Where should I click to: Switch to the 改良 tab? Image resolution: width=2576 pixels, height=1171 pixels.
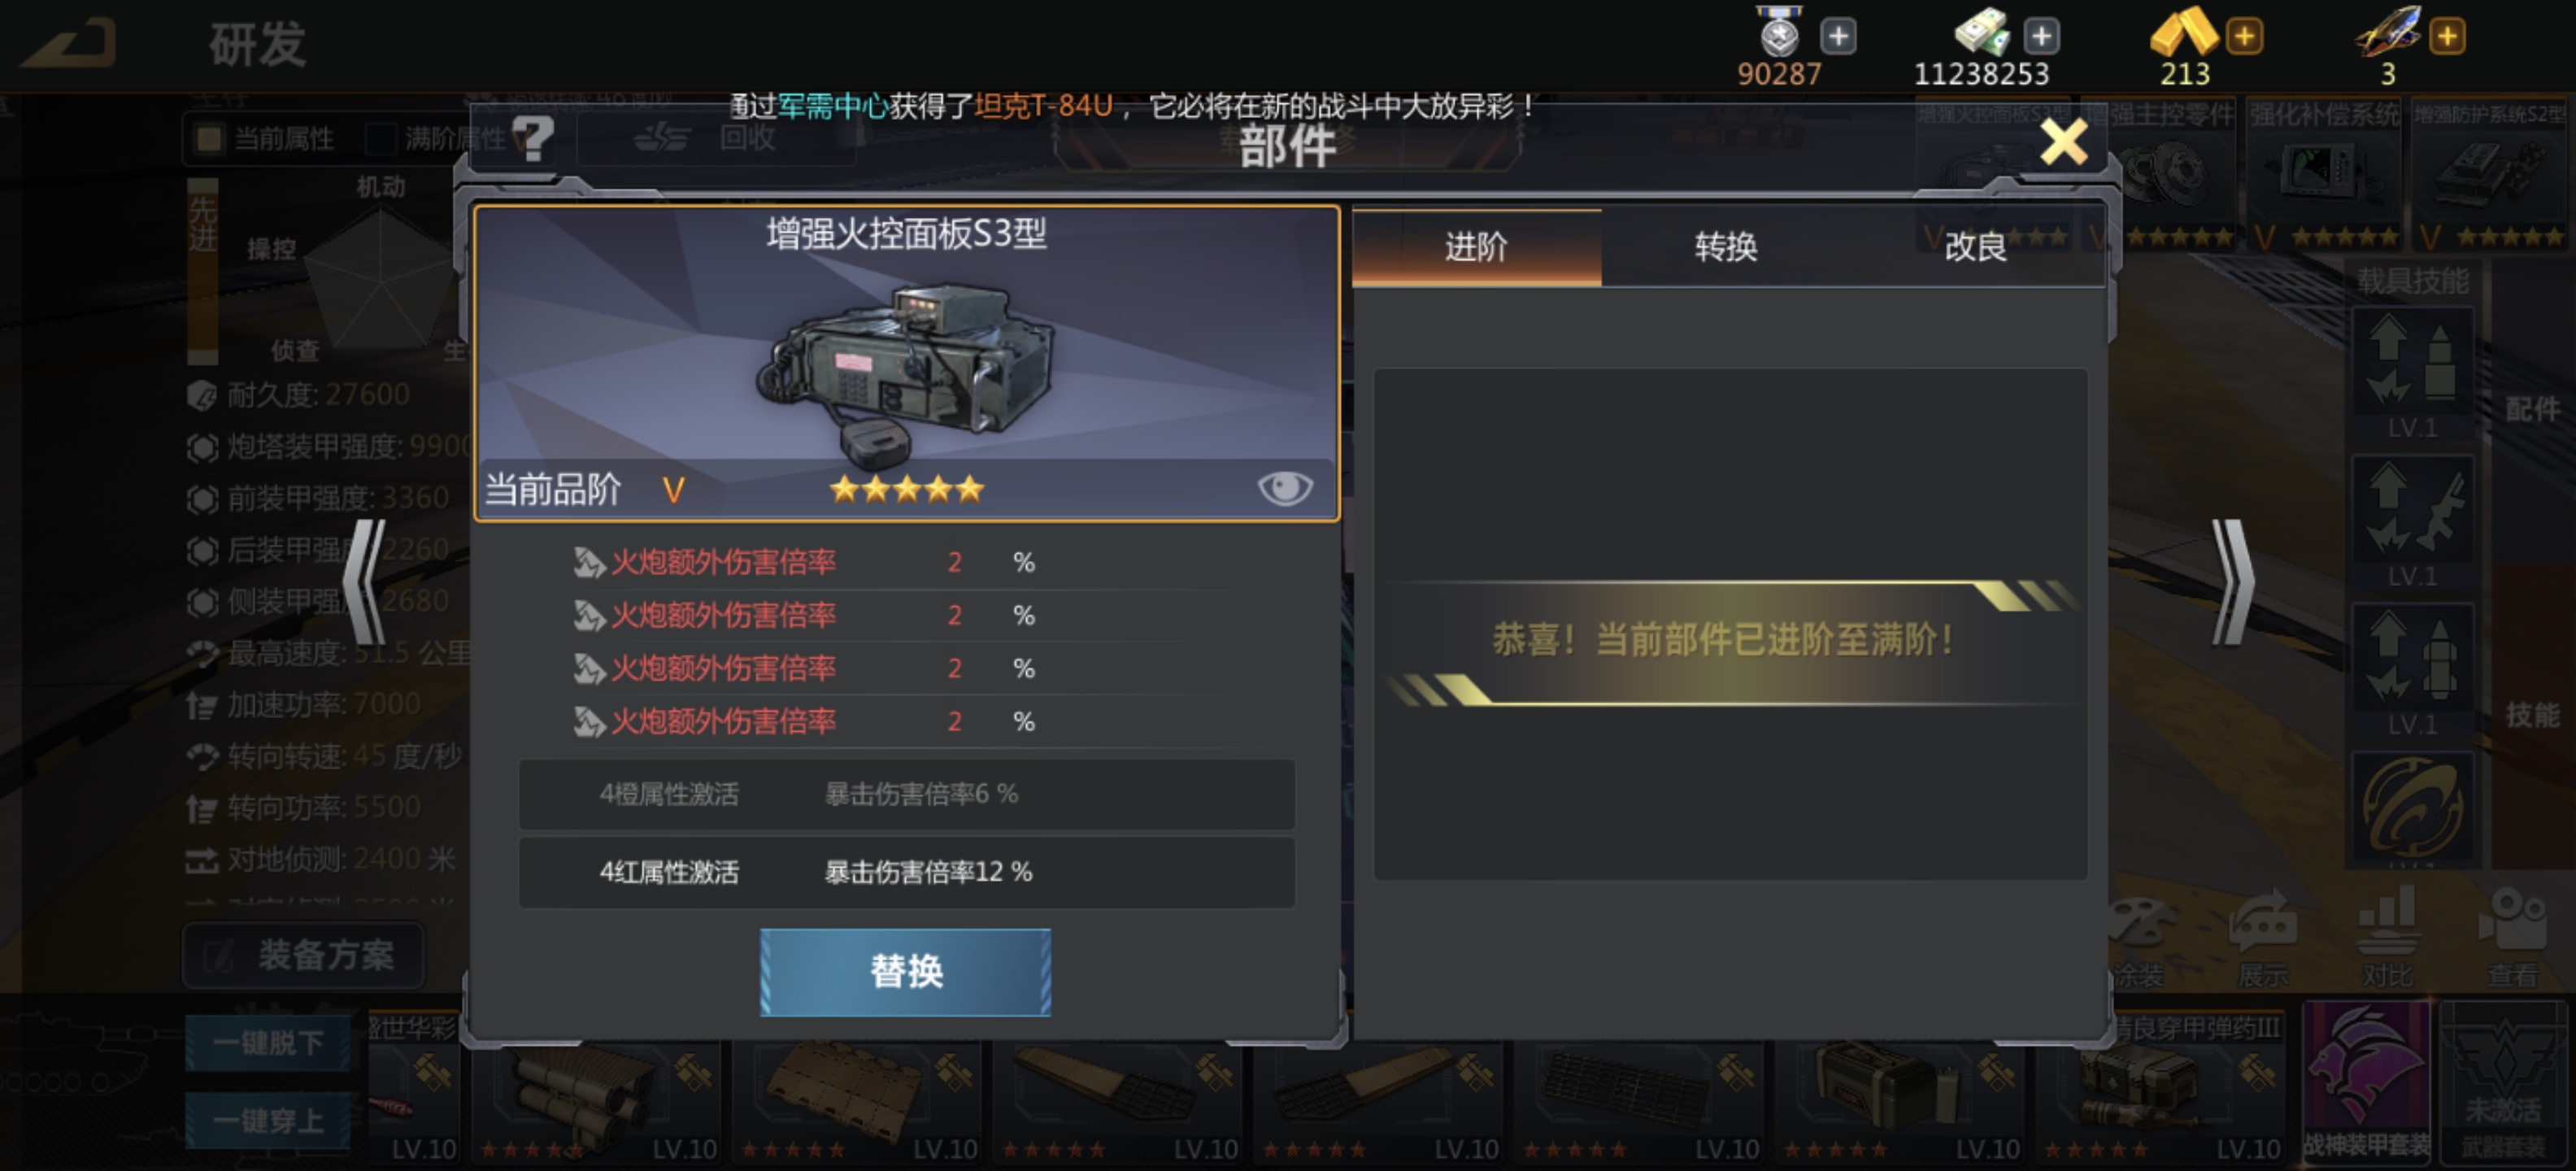point(1977,247)
